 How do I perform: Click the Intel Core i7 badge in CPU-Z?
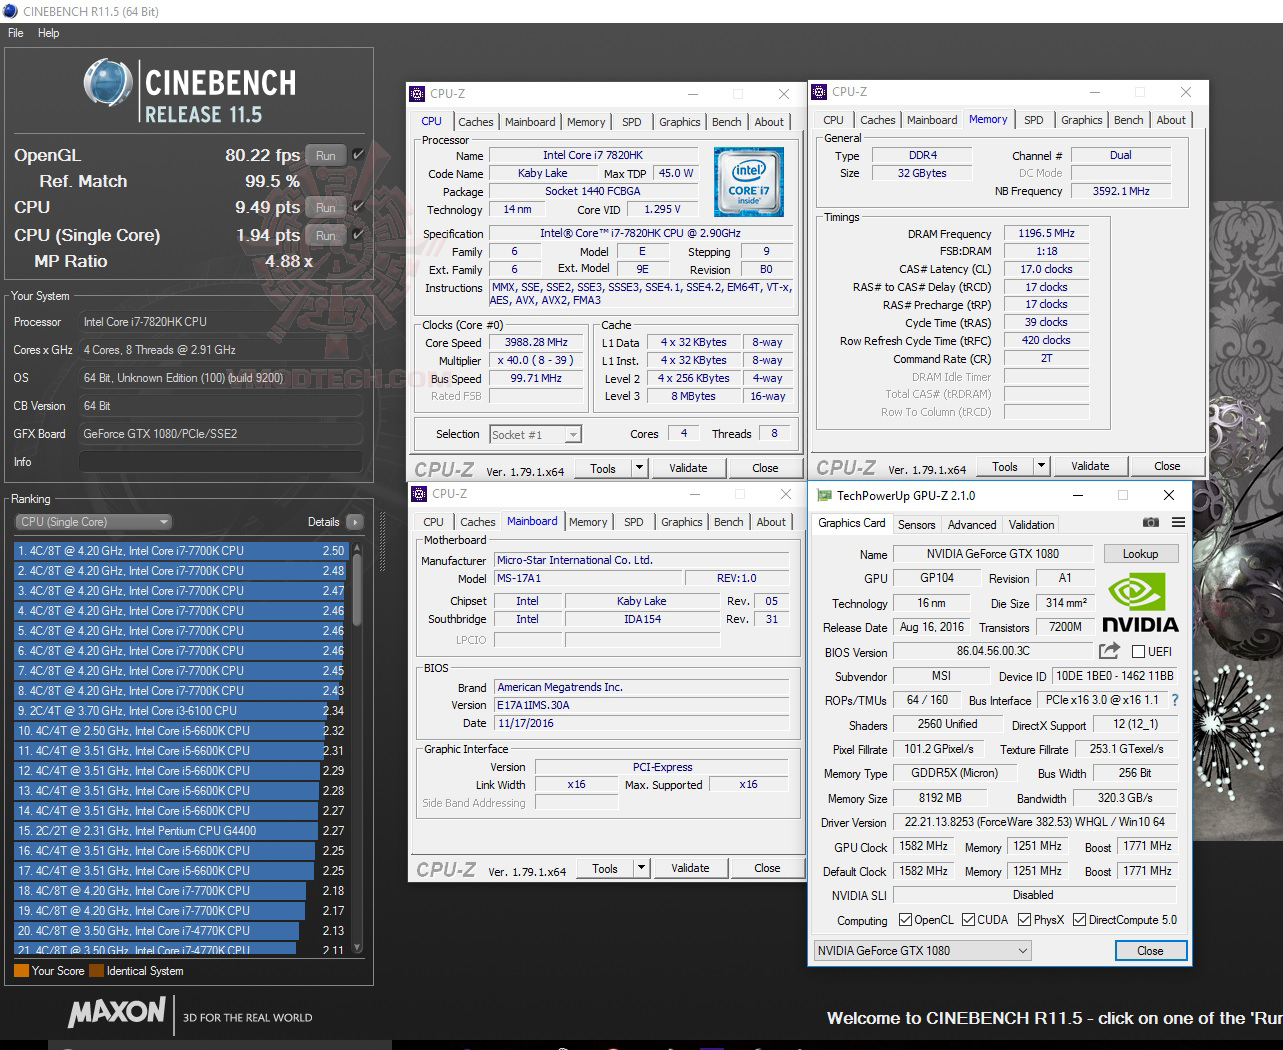749,182
